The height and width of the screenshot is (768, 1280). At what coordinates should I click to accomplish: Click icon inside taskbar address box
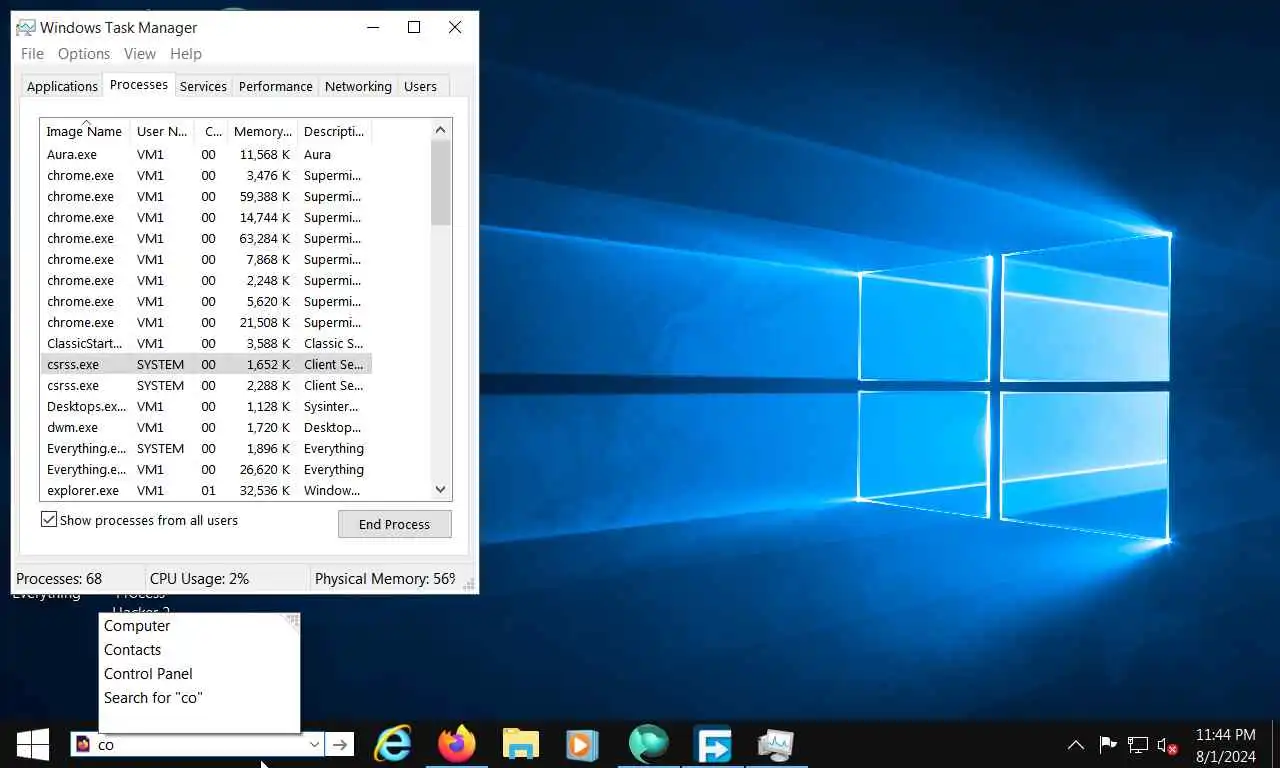click(83, 744)
